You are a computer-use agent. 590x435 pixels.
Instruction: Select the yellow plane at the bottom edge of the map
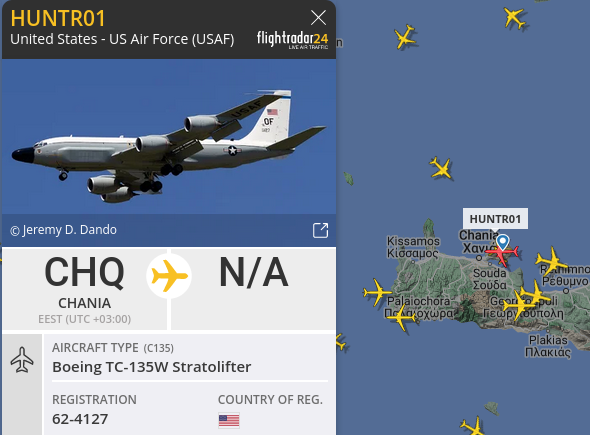point(473,427)
